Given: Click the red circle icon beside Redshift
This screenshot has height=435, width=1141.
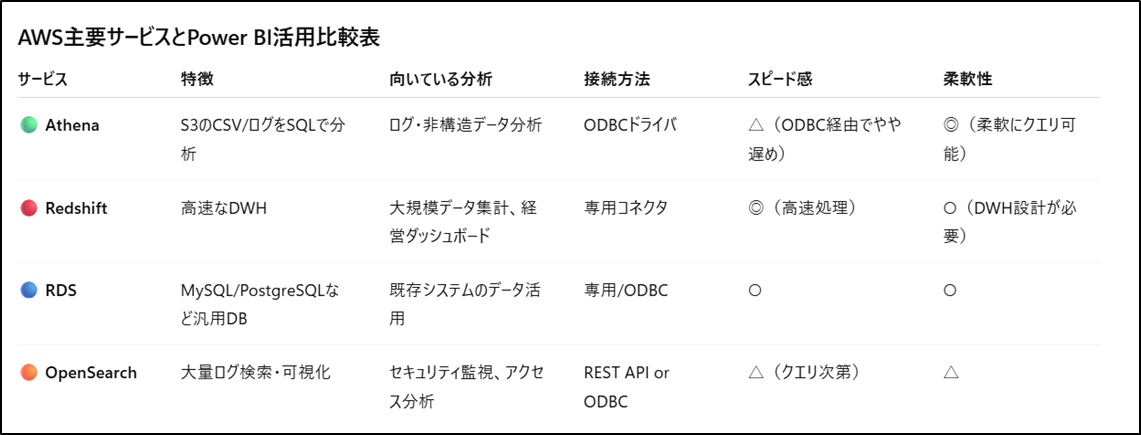Looking at the screenshot, I should click(x=29, y=208).
